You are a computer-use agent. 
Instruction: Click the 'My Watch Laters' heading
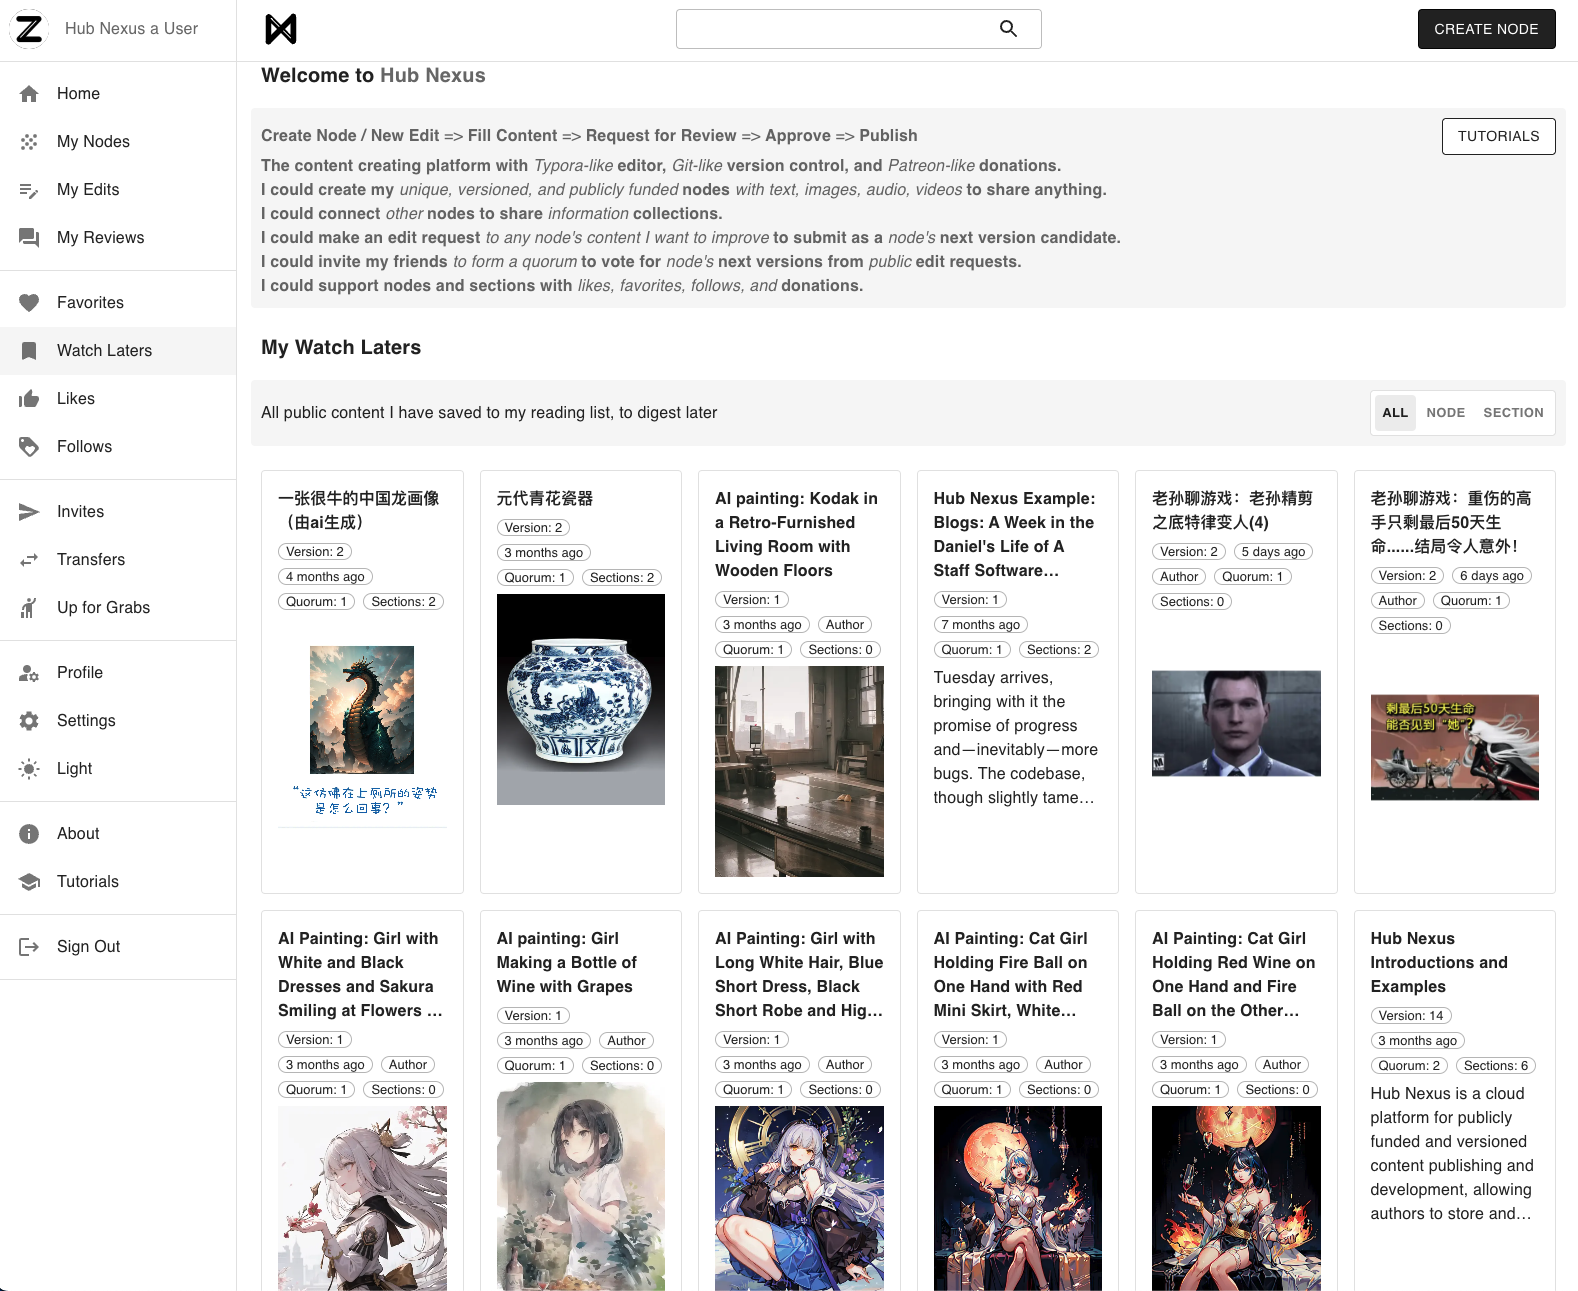click(x=341, y=347)
